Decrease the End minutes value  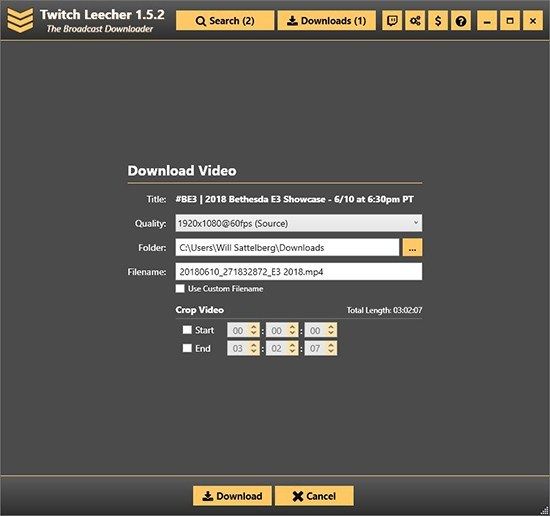(292, 352)
